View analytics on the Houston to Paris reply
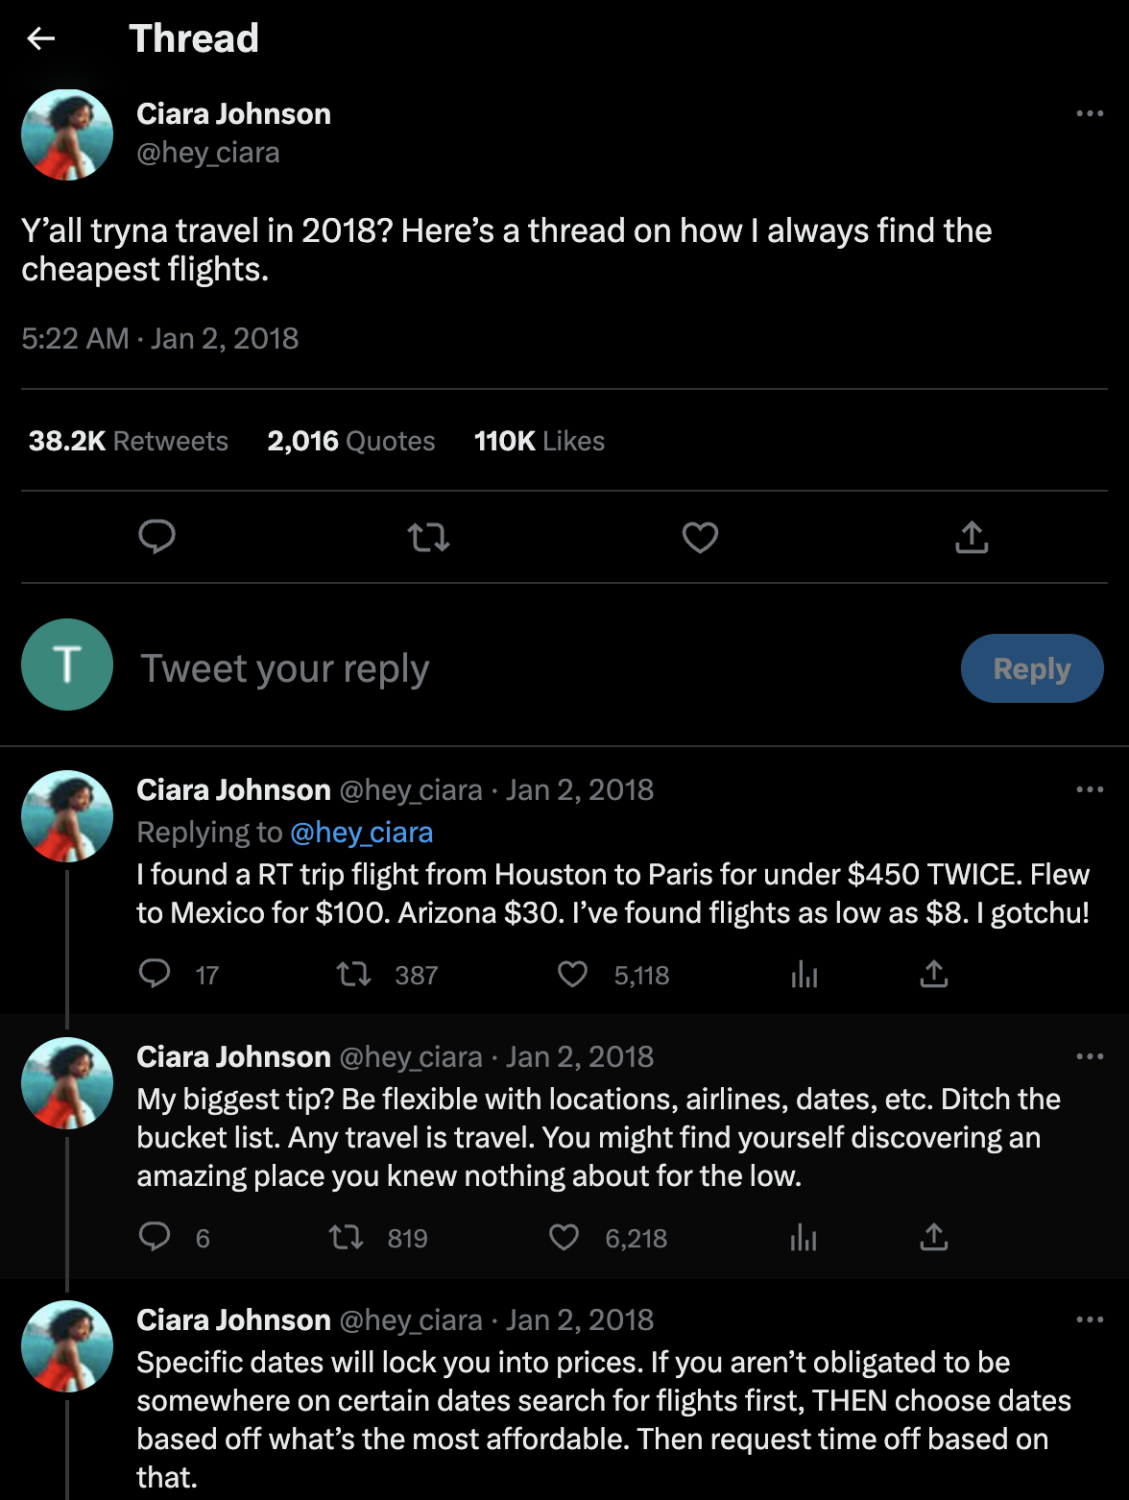 (x=803, y=975)
